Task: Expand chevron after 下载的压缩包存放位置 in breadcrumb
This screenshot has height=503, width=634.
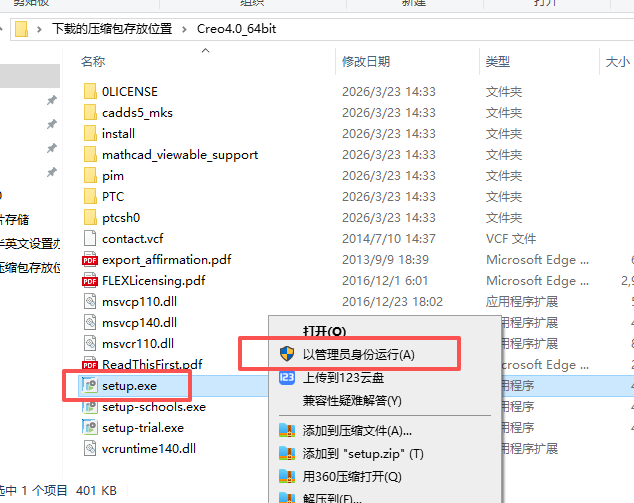Action: [184, 29]
